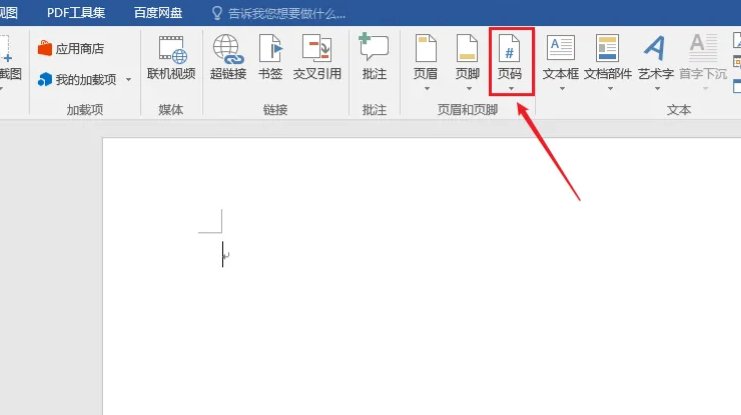The width and height of the screenshot is (741, 415).
Task: Open the Header (页眉) menu
Action: 425,62
